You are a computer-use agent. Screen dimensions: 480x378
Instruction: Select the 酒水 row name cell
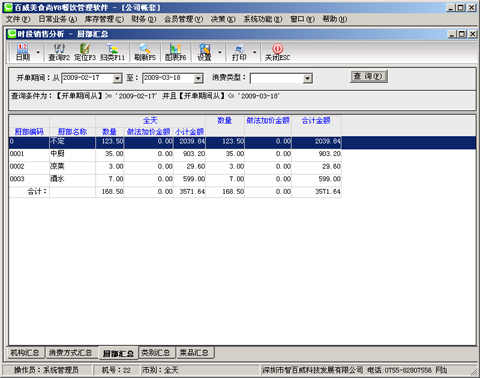(x=72, y=179)
